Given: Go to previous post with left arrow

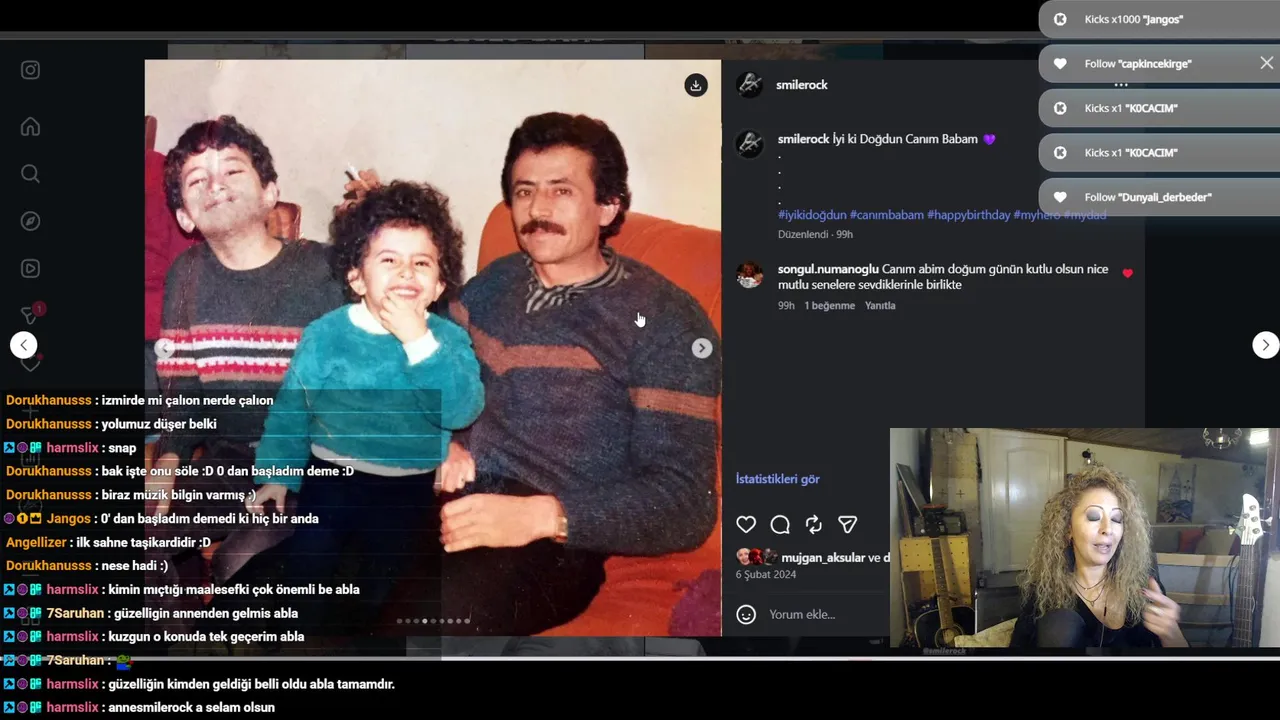Looking at the screenshot, I should [x=24, y=345].
